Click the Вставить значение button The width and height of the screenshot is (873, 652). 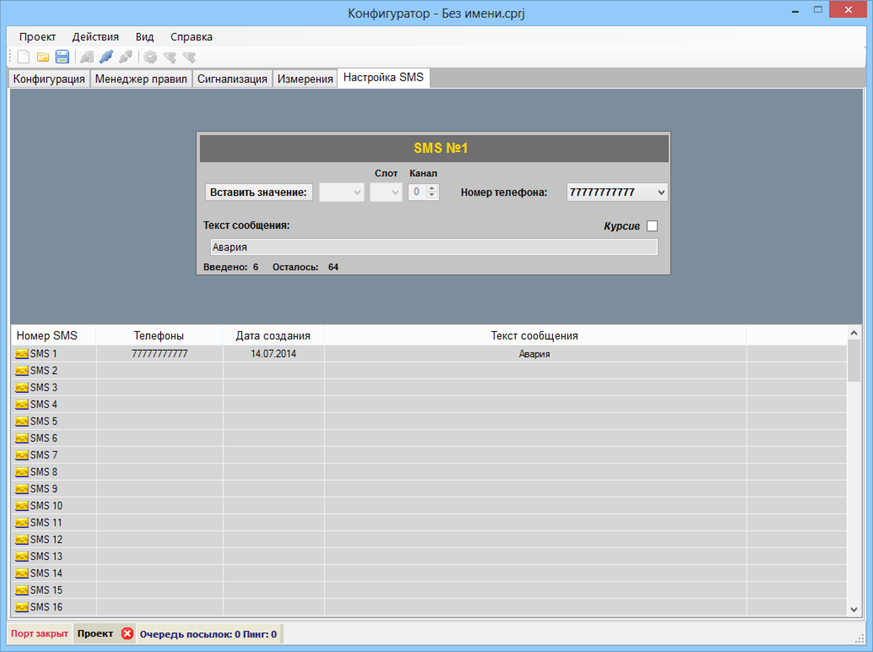pos(258,192)
